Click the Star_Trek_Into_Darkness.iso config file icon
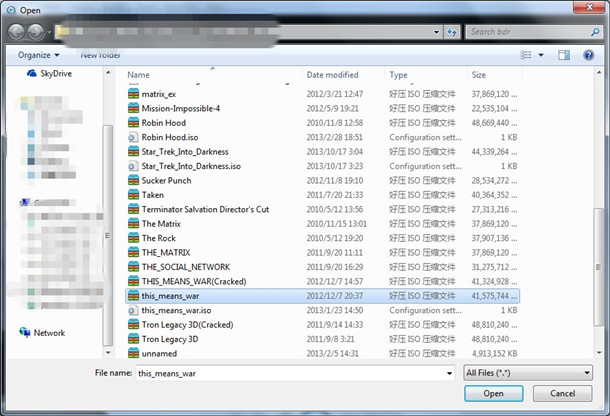This screenshot has height=416, width=610. coord(133,166)
